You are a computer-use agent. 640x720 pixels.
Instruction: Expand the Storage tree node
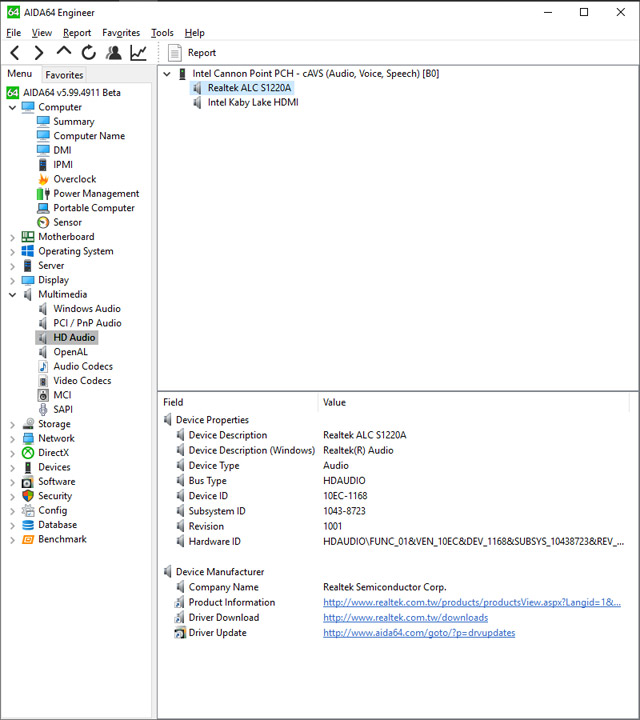point(12,425)
